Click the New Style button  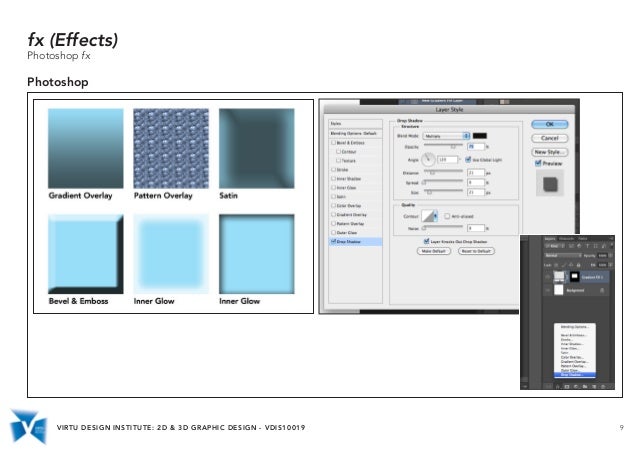550,152
